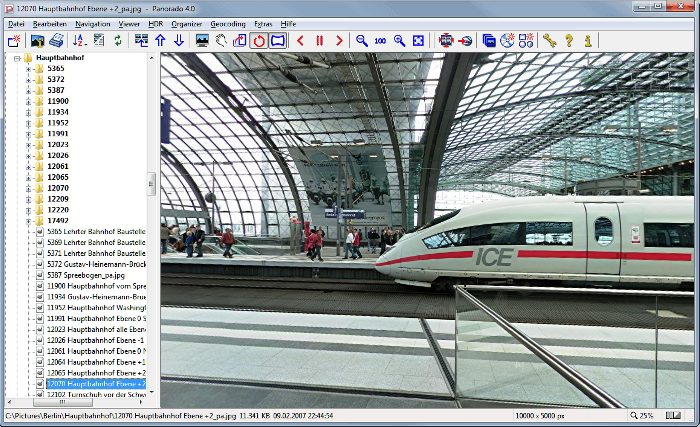Zoom in with the plus magnifier
The image size is (700, 427).
[399, 41]
